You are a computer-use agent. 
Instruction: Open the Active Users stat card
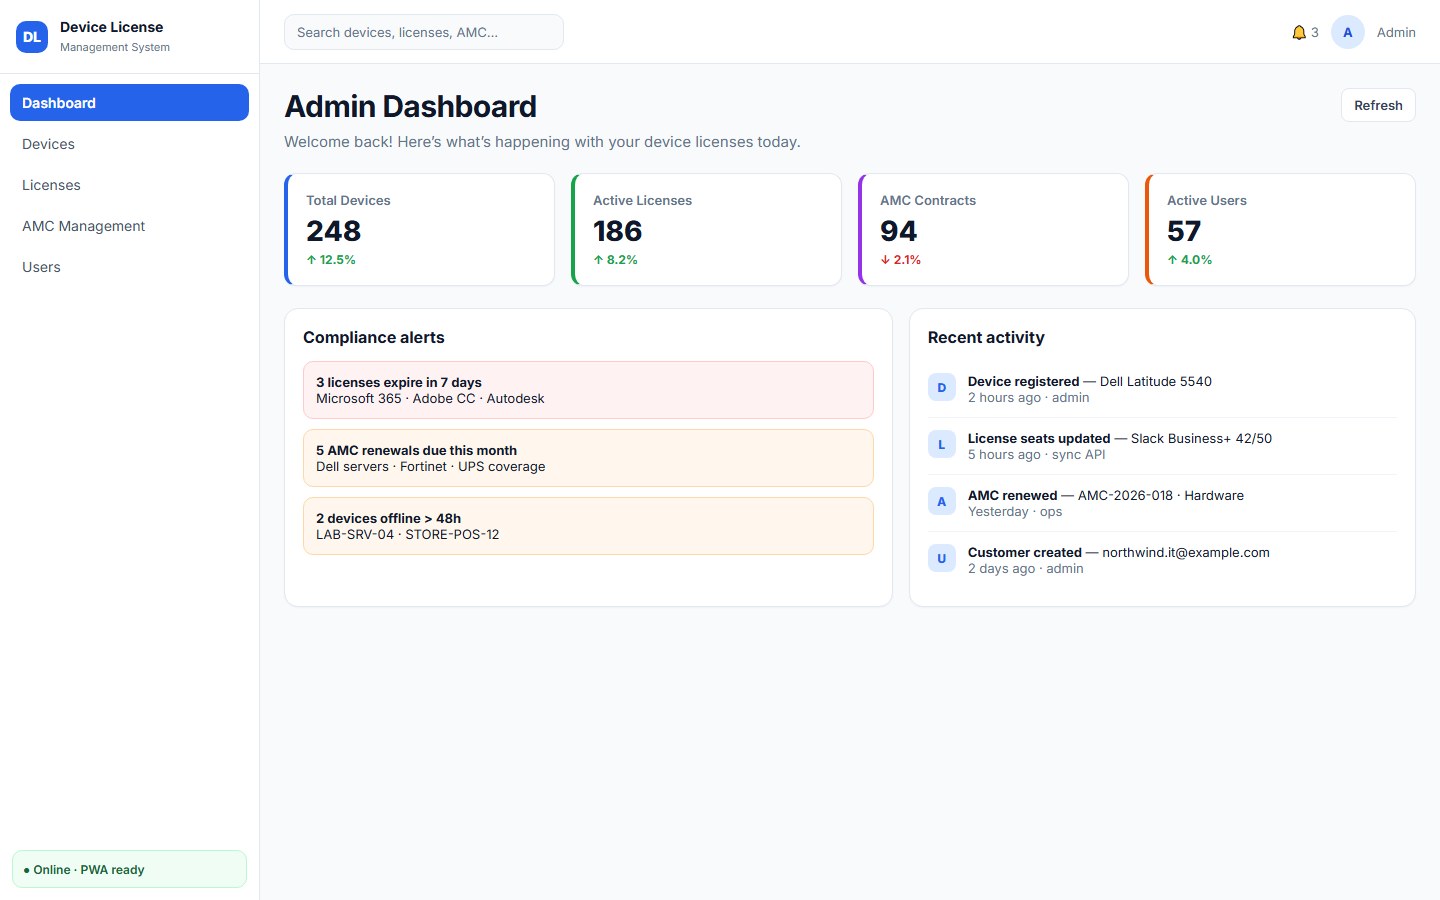click(1281, 230)
